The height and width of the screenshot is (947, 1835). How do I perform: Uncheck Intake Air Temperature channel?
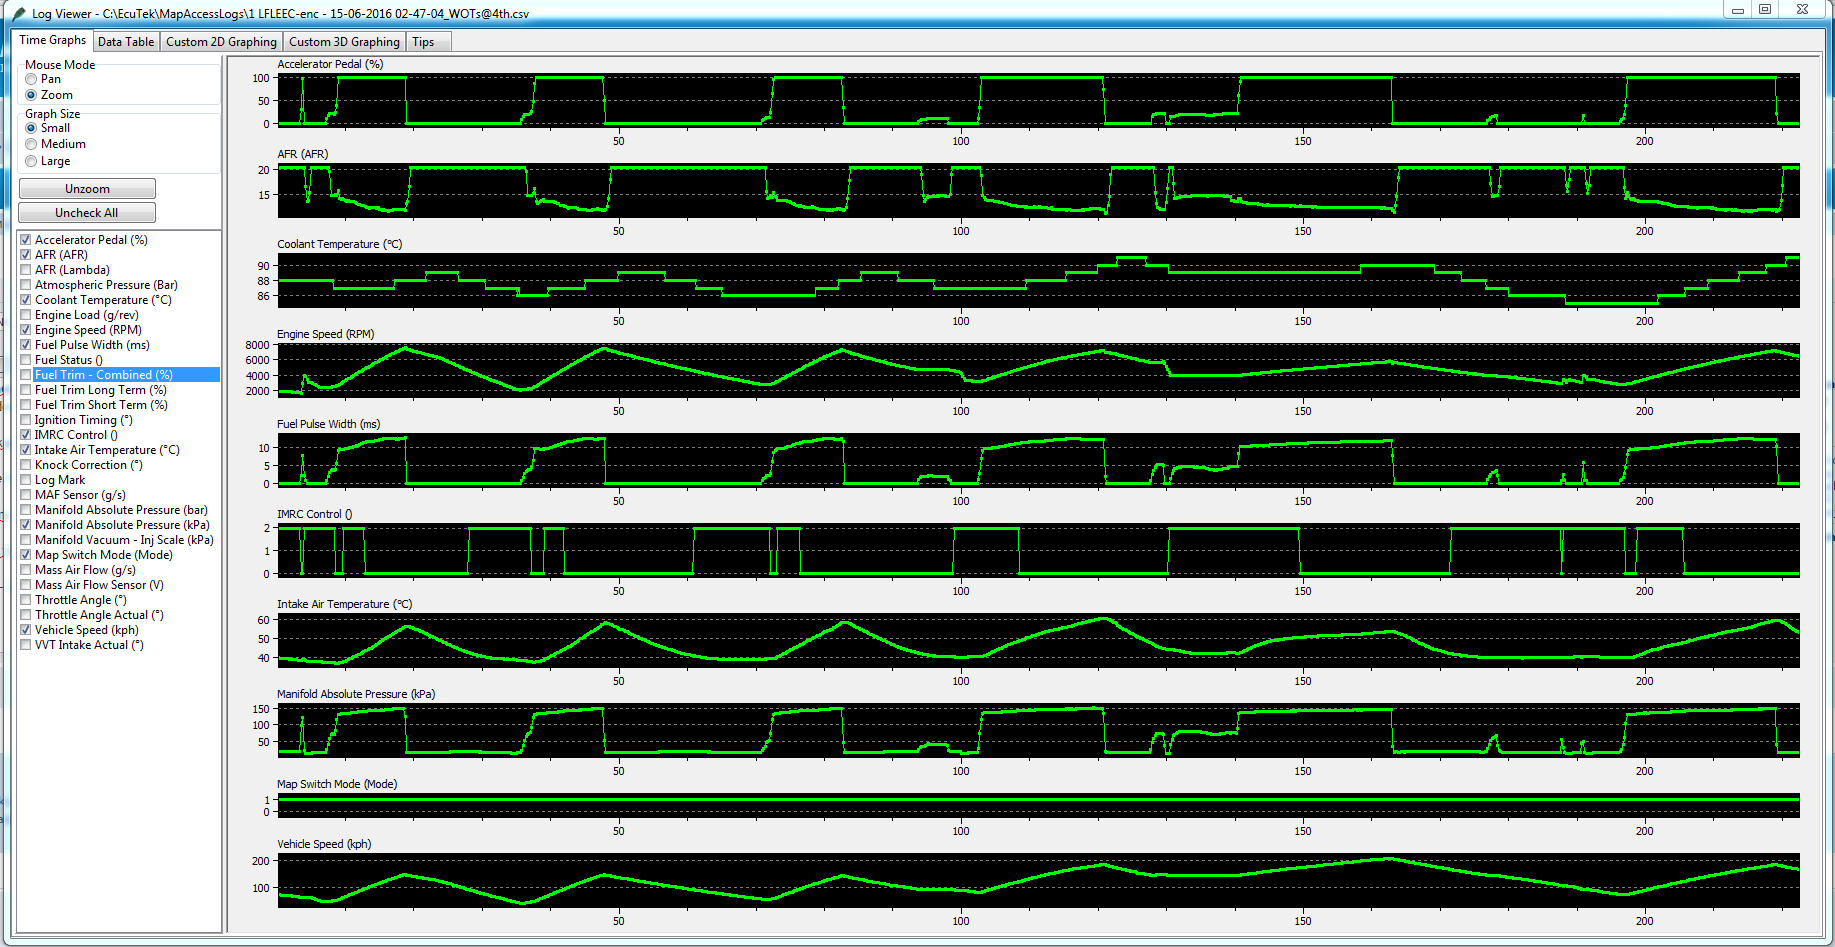[x=26, y=450]
